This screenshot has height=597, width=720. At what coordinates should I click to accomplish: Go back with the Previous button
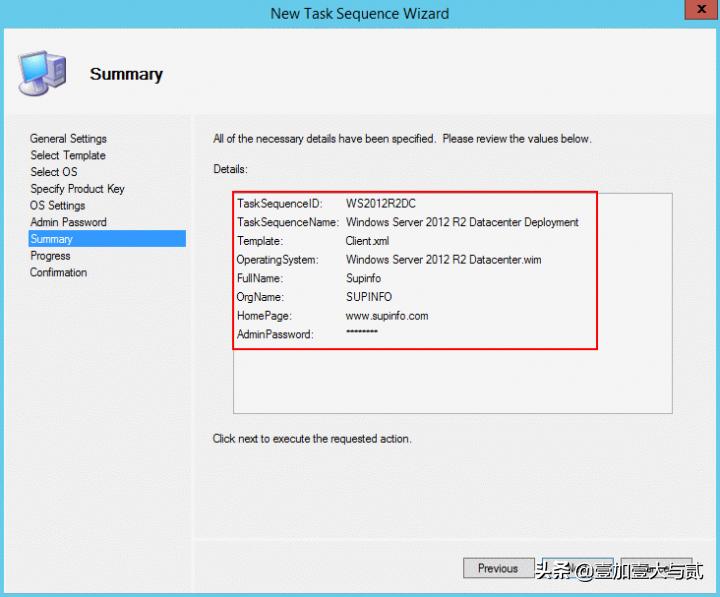498,569
